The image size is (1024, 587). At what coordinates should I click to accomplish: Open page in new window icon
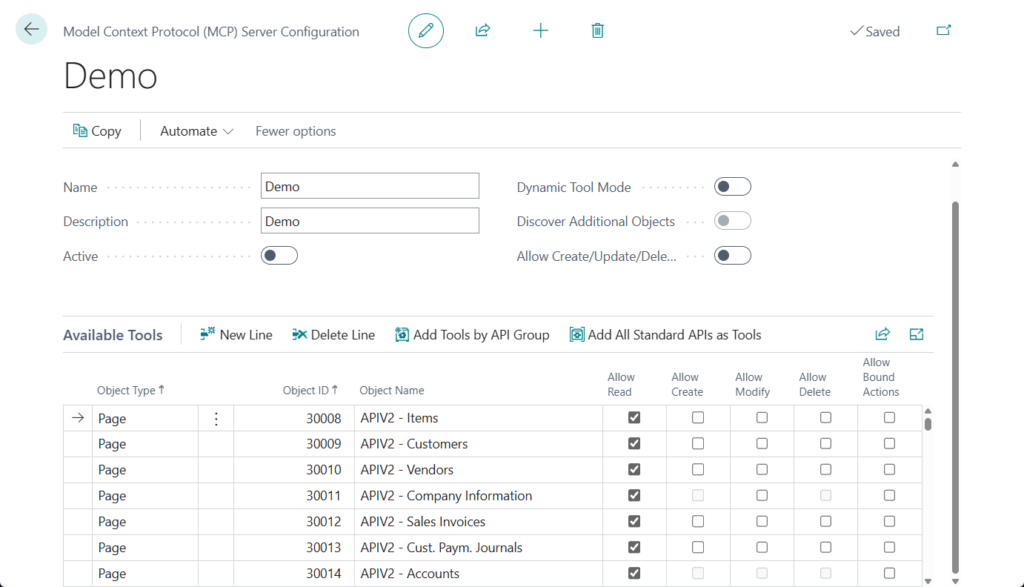click(x=943, y=31)
